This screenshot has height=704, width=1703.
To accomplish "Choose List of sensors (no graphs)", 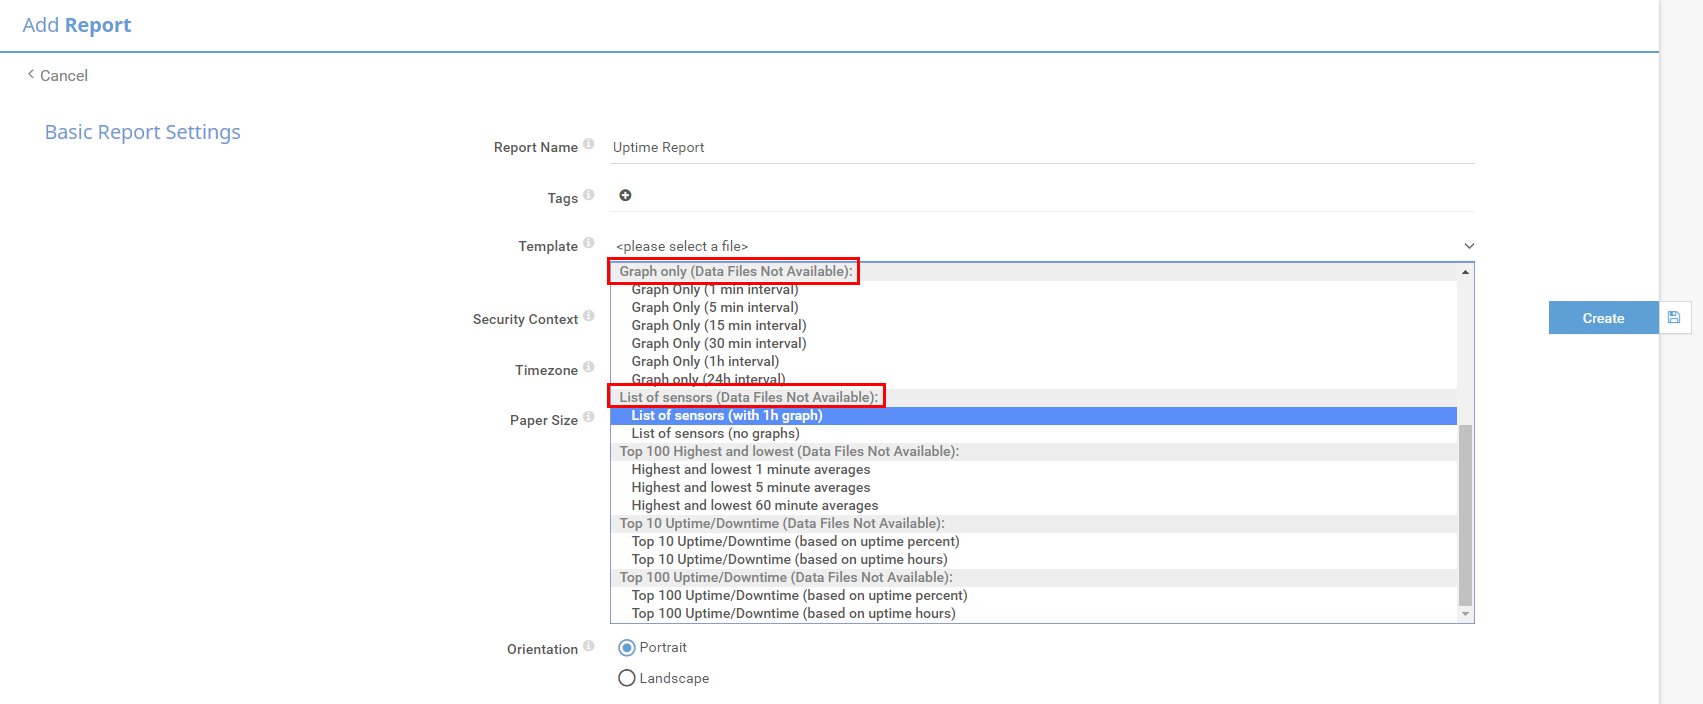I will 715,434.
